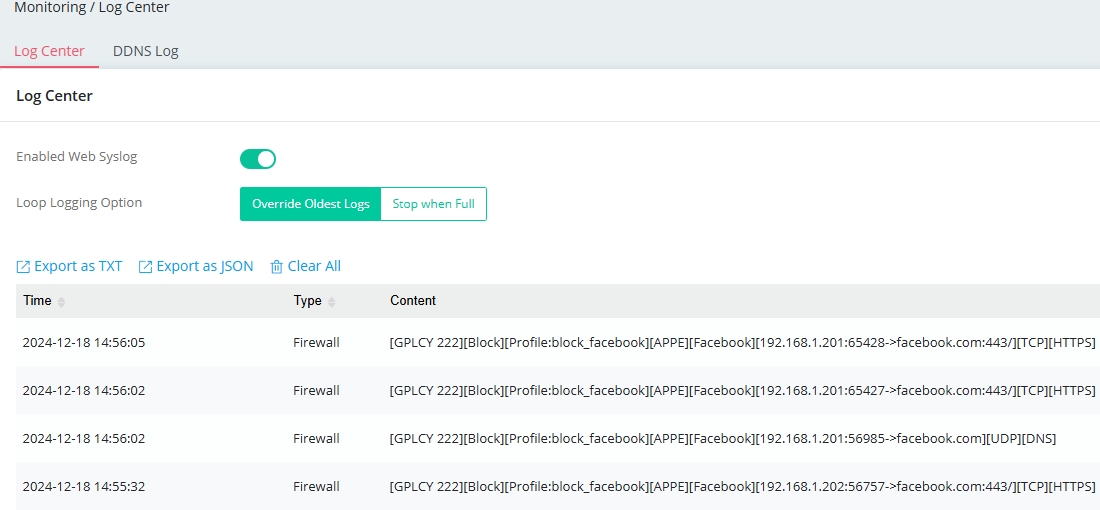Image resolution: width=1100 pixels, height=510 pixels.
Task: Click the Time column header
Action: coord(37,301)
